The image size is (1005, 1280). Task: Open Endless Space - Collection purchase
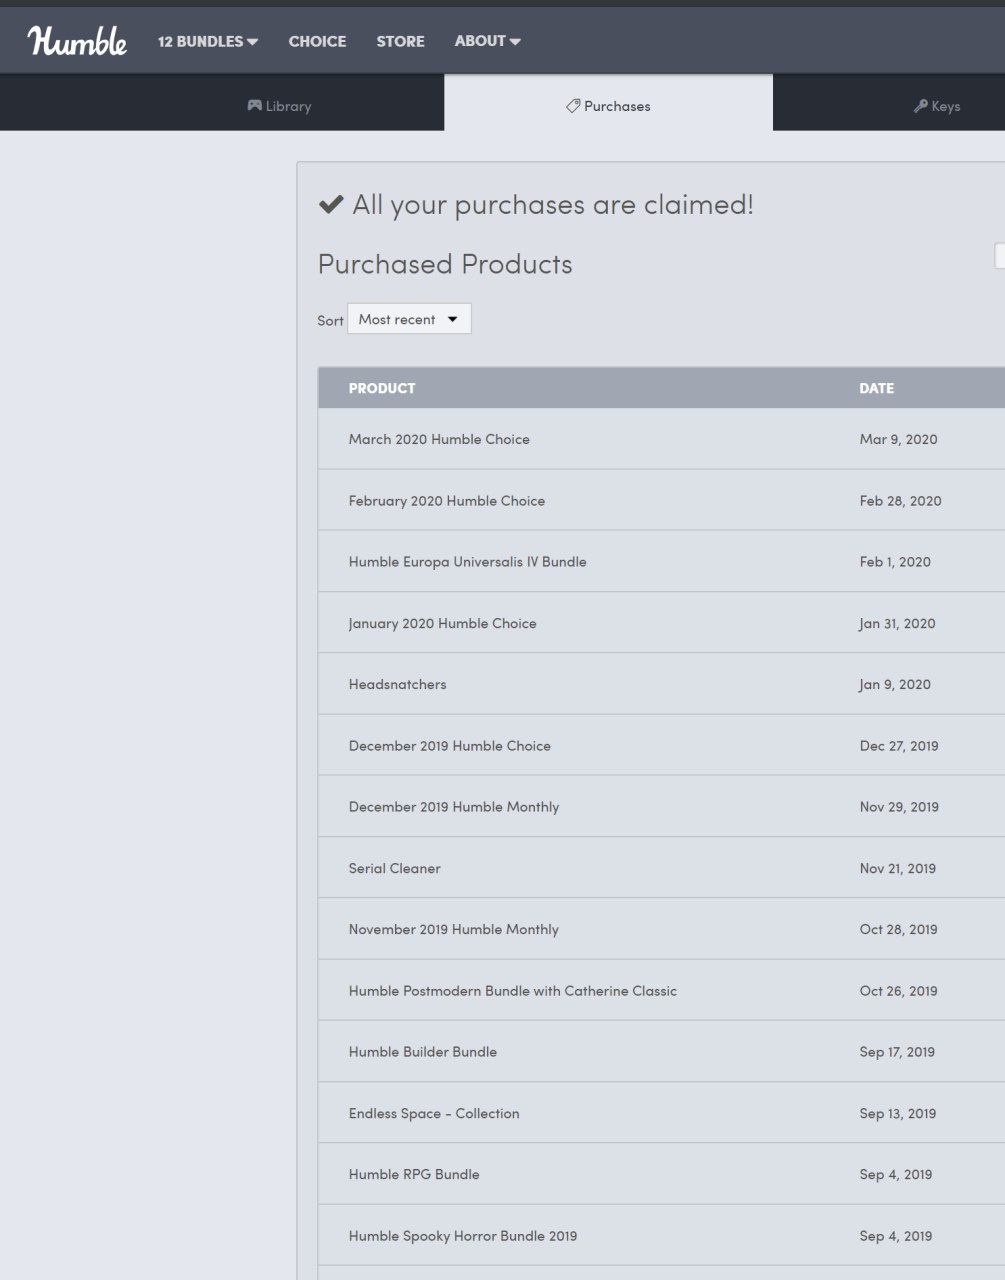(x=661, y=1113)
